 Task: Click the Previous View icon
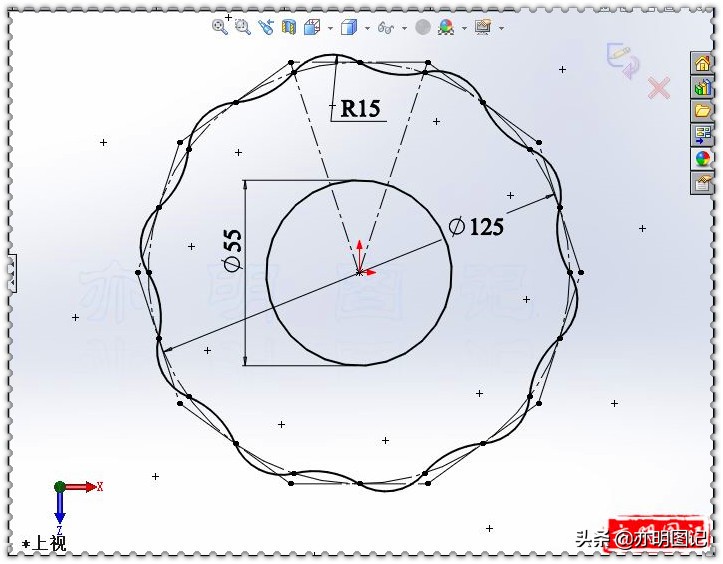[x=265, y=28]
